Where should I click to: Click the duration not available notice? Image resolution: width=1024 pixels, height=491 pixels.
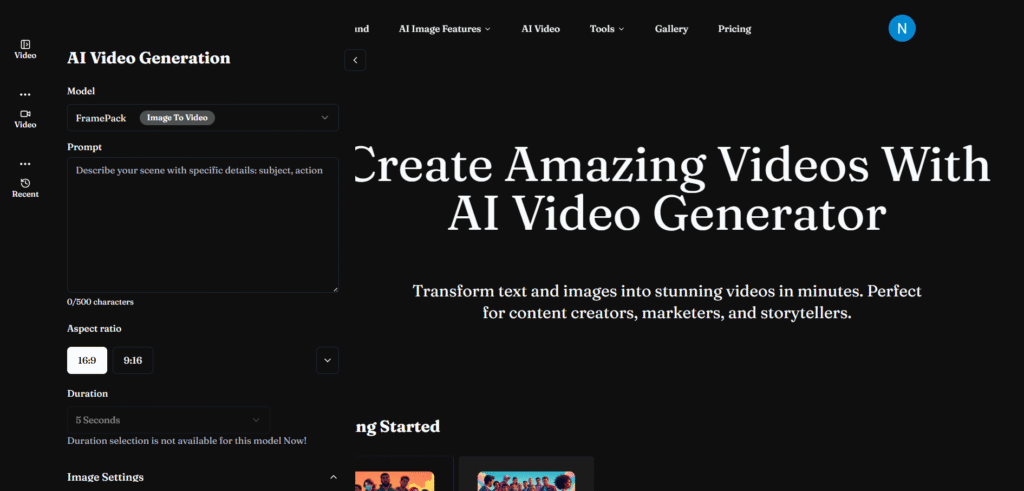[x=187, y=441]
